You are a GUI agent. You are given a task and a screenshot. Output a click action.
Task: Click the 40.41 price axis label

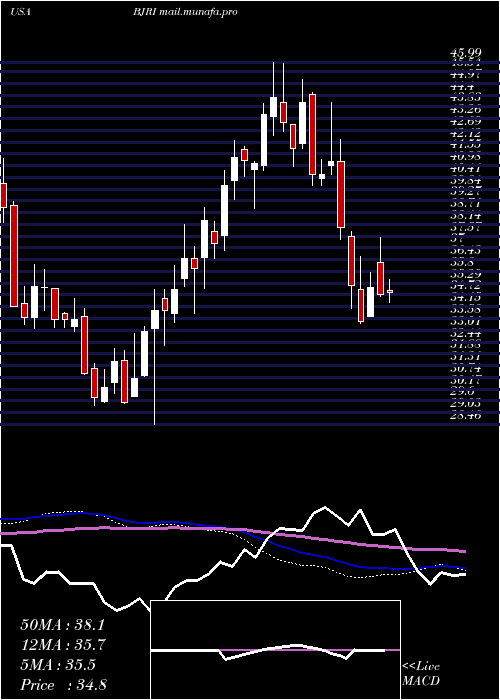465,169
